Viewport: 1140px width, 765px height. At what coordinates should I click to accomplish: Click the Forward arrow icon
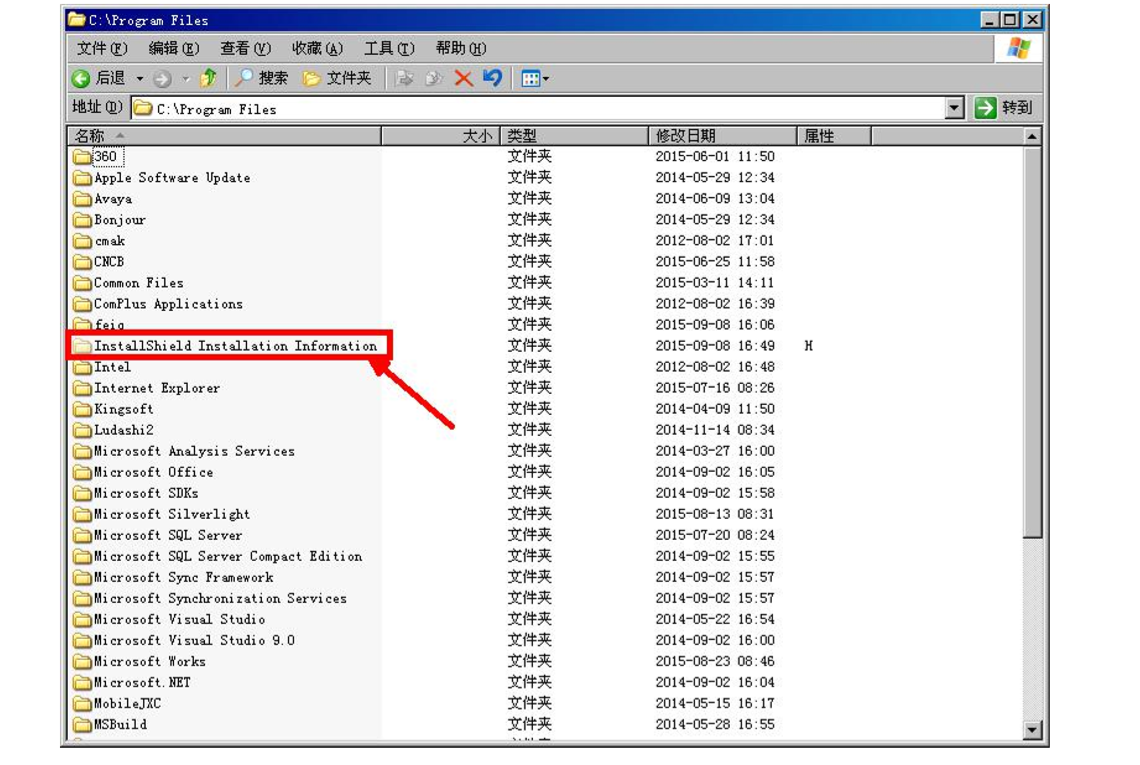click(162, 78)
